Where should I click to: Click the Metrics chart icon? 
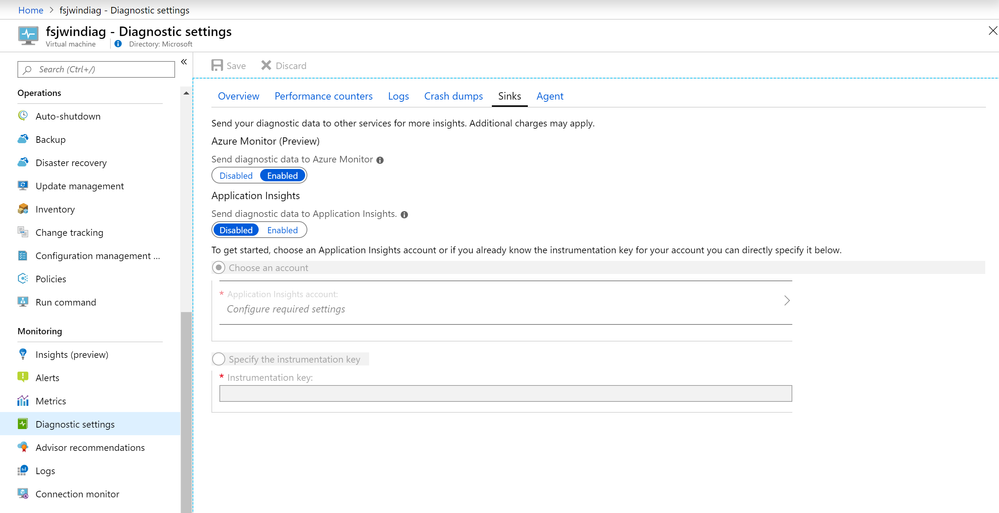[x=23, y=401]
